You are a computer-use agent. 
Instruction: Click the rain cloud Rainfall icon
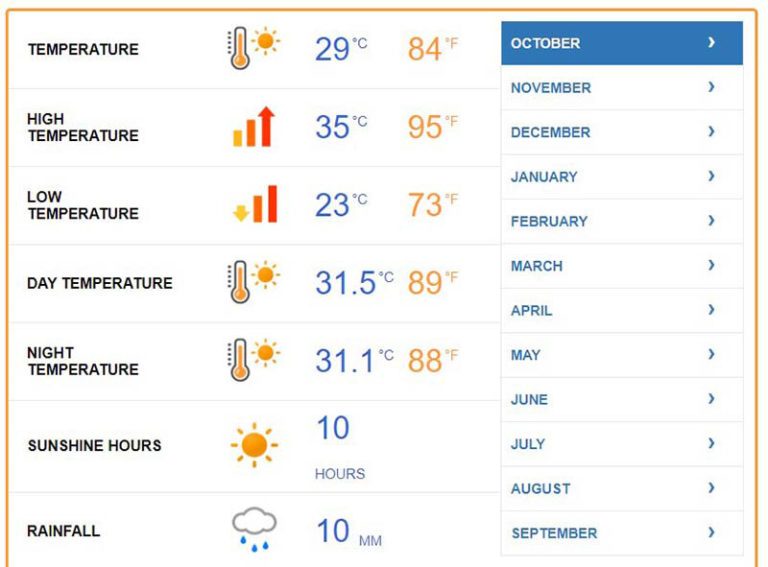click(254, 530)
